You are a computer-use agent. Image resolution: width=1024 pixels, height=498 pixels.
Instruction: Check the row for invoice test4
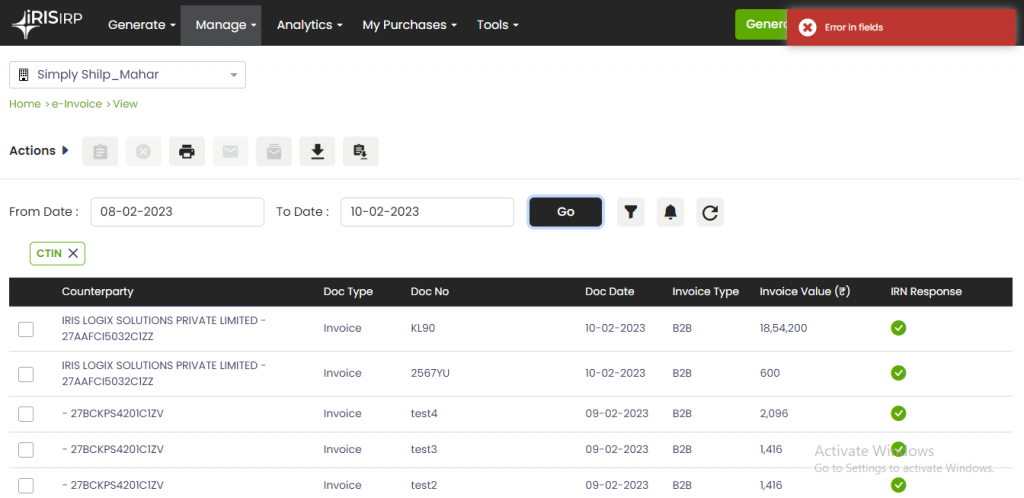(26, 414)
